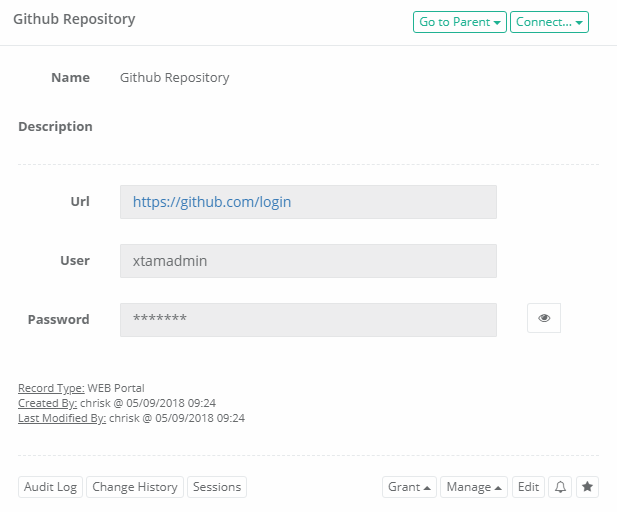This screenshot has height=512, width=617.
Task: Click the Description label
Action: click(x=55, y=127)
